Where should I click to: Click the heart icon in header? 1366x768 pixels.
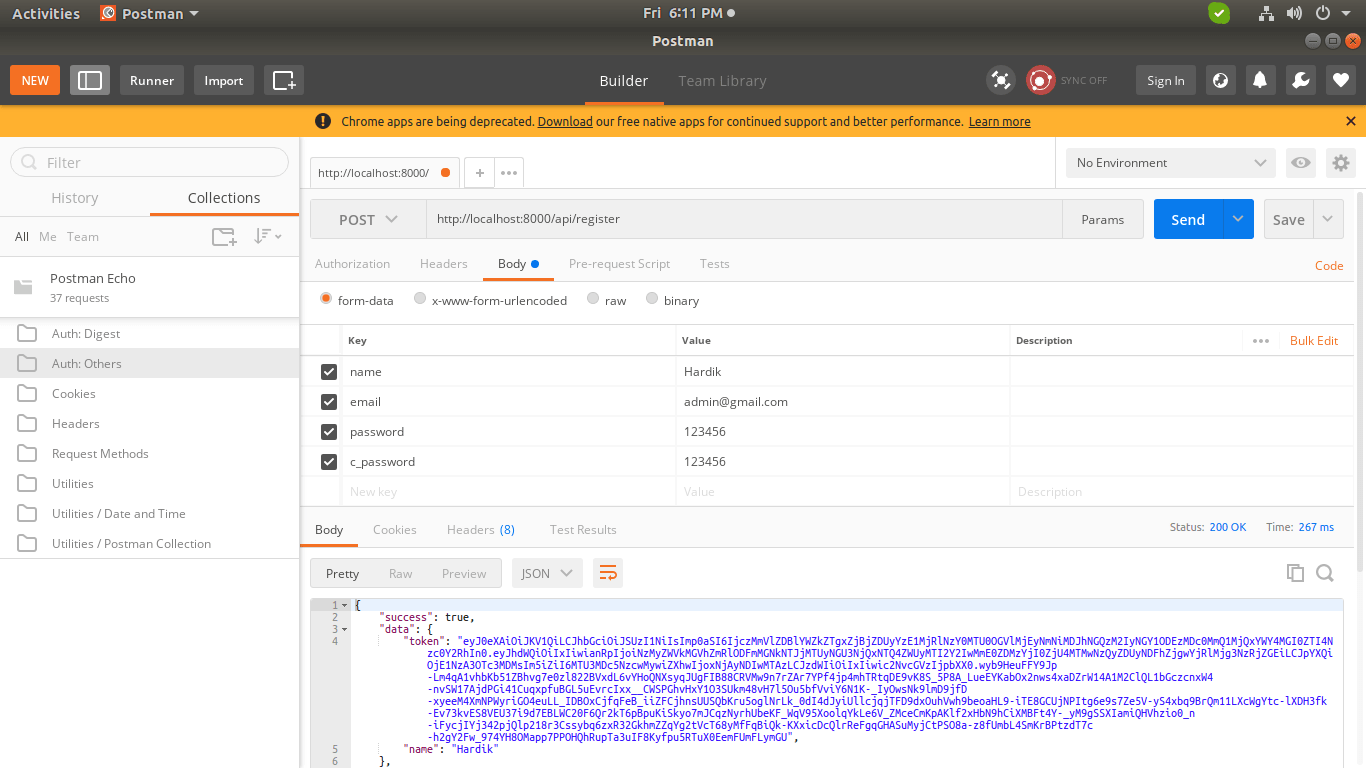pyautogui.click(x=1341, y=80)
